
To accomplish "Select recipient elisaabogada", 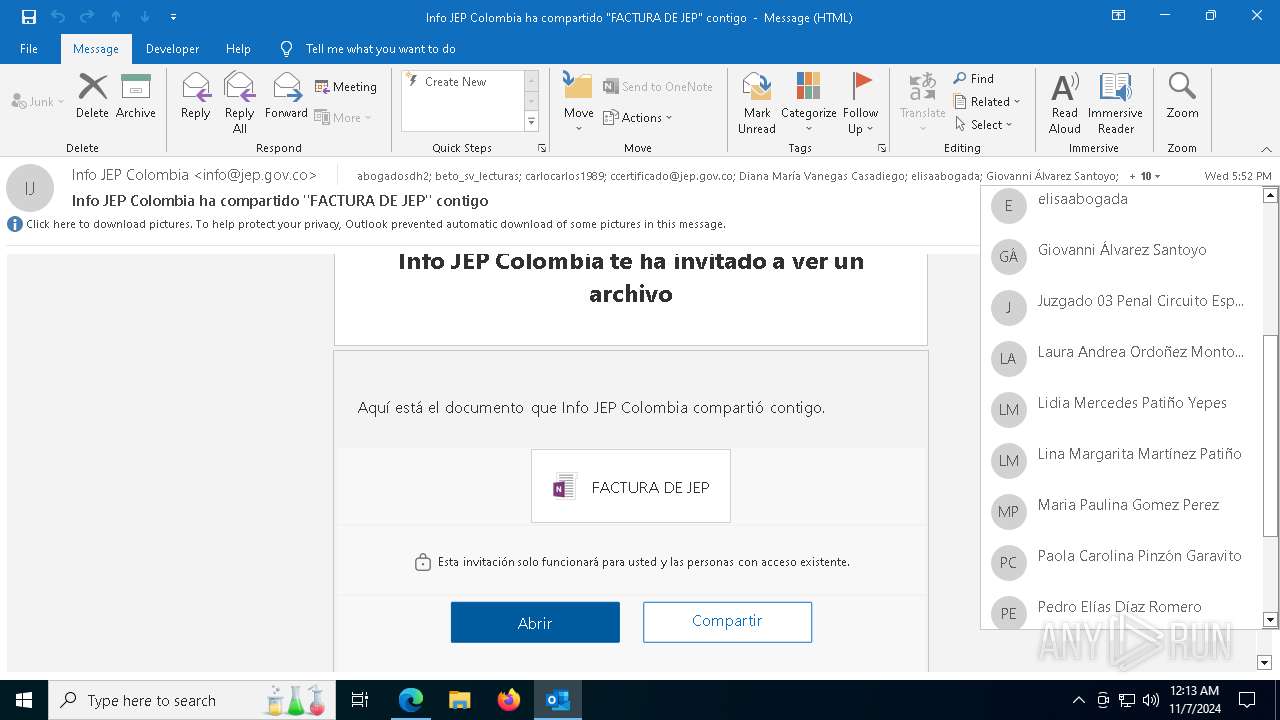I will pyautogui.click(x=1121, y=206).
